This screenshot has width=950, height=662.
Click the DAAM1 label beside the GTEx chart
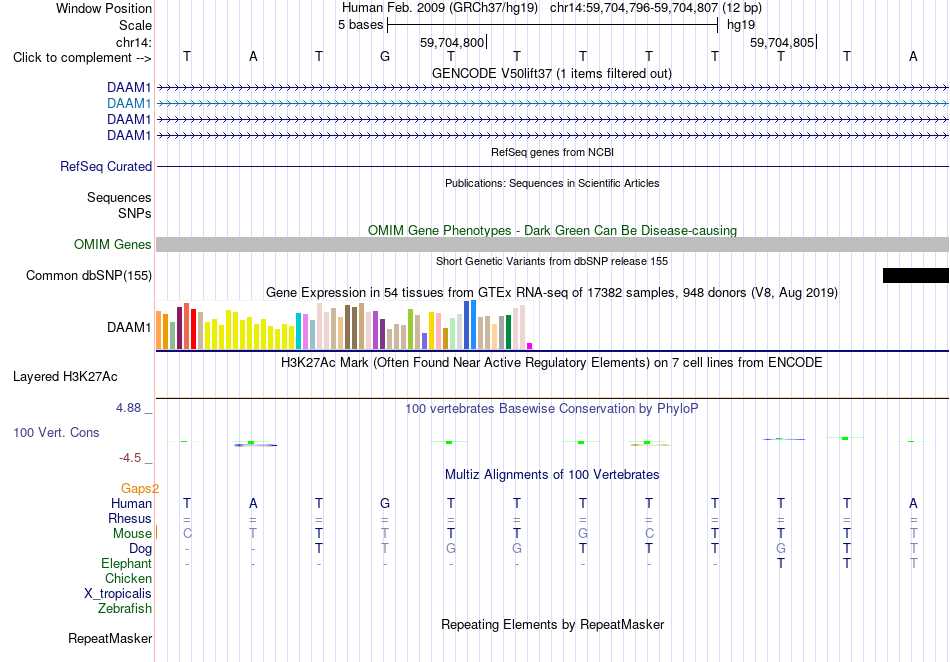pos(129,328)
